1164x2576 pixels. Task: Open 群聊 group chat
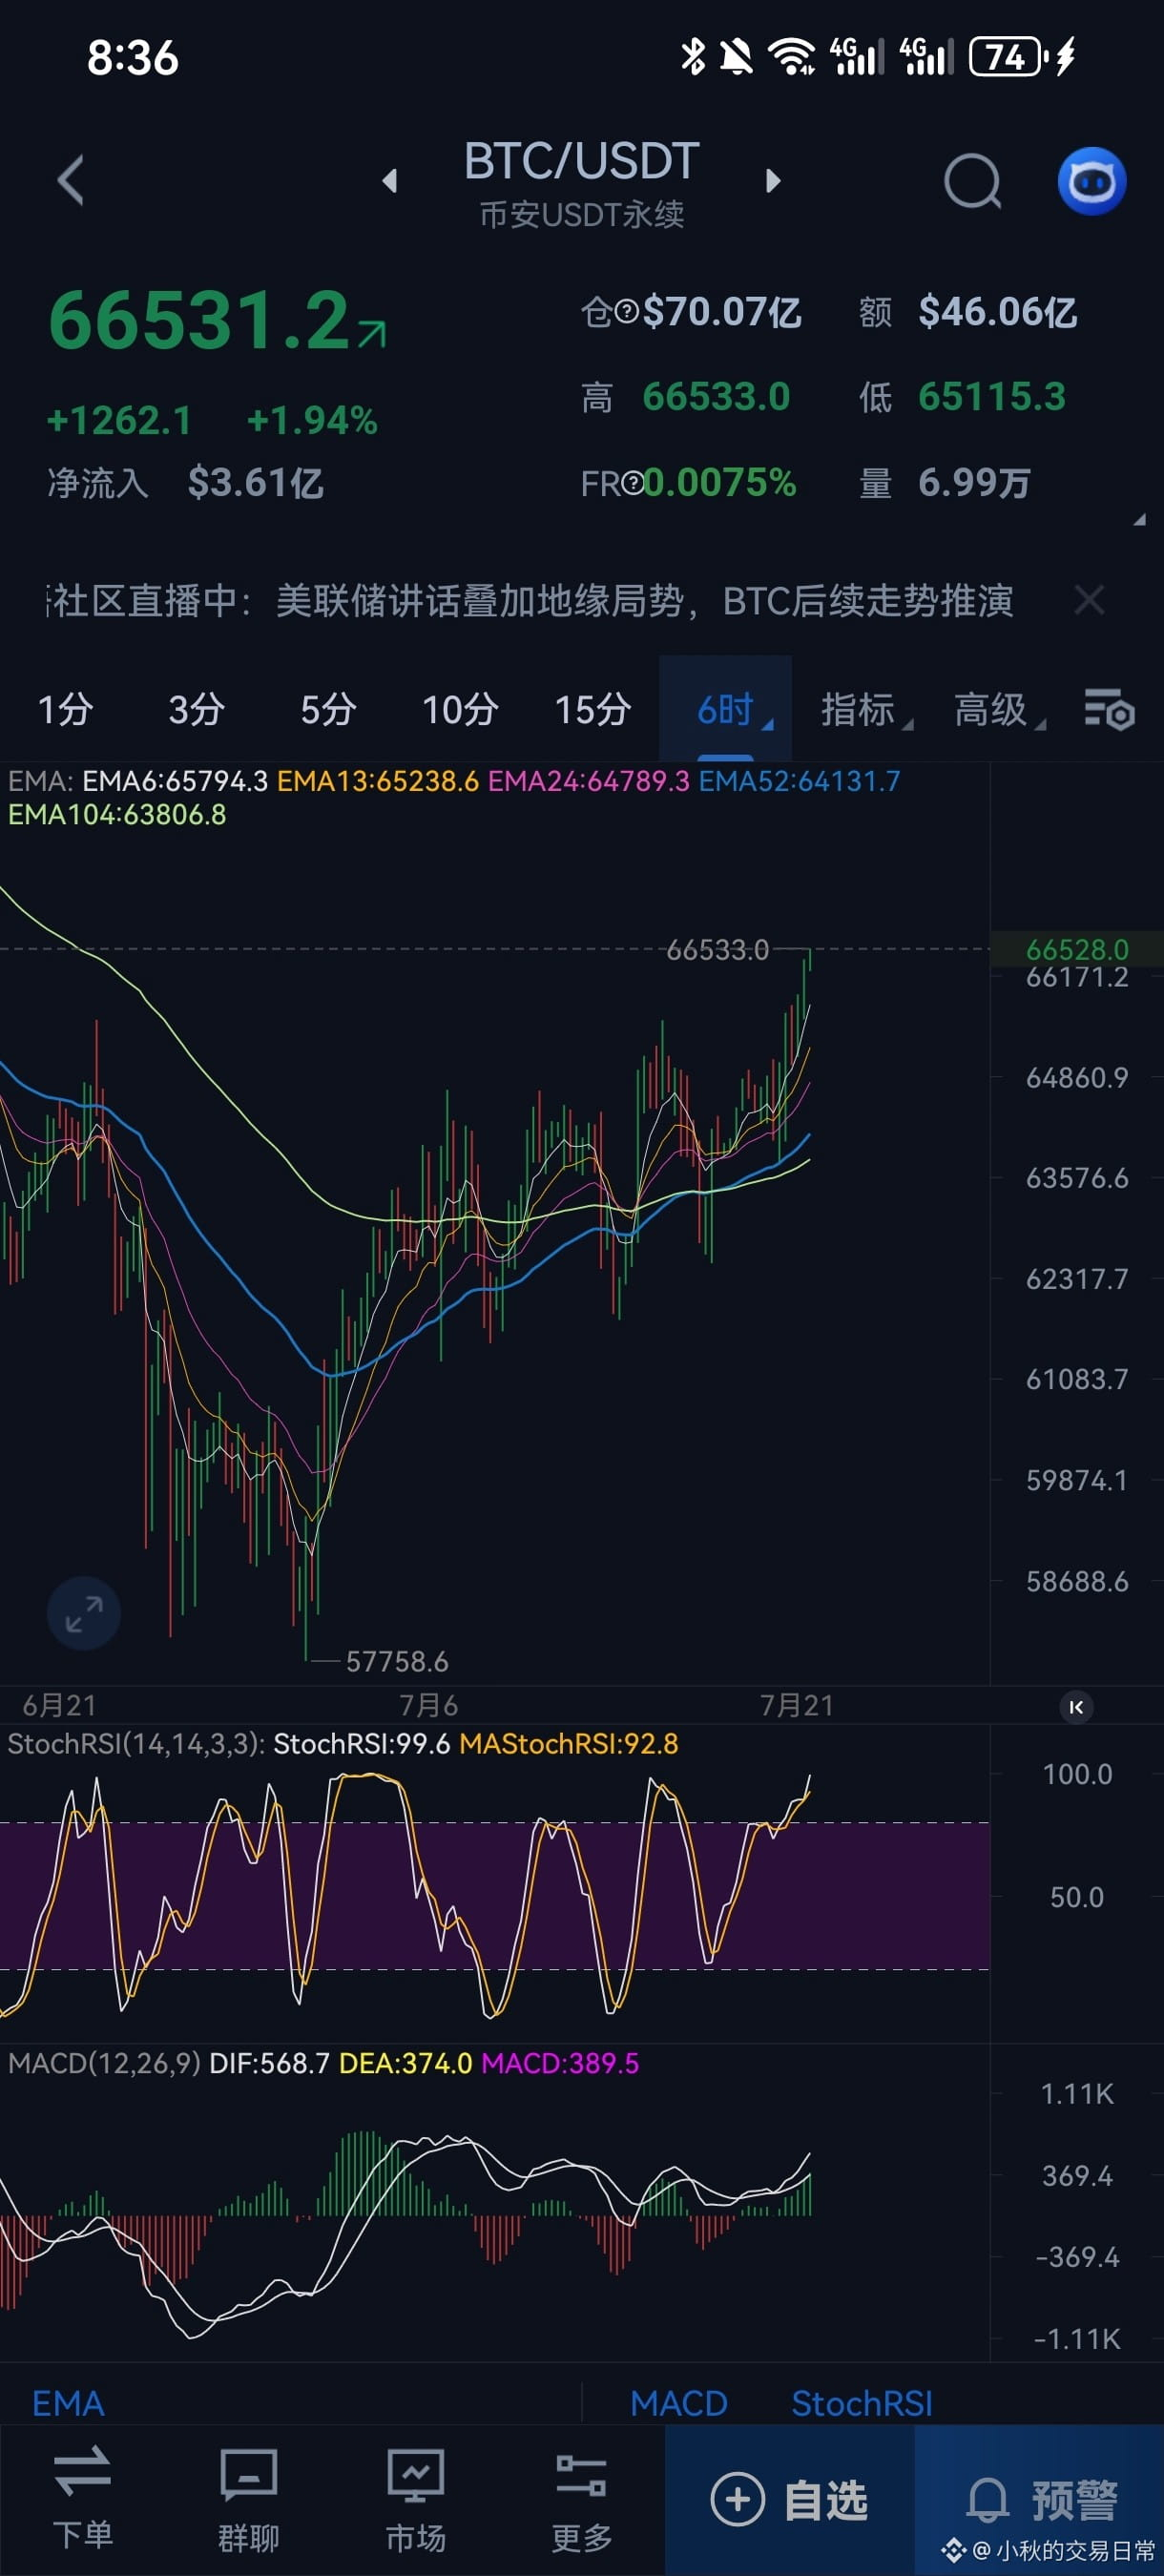tap(249, 2498)
